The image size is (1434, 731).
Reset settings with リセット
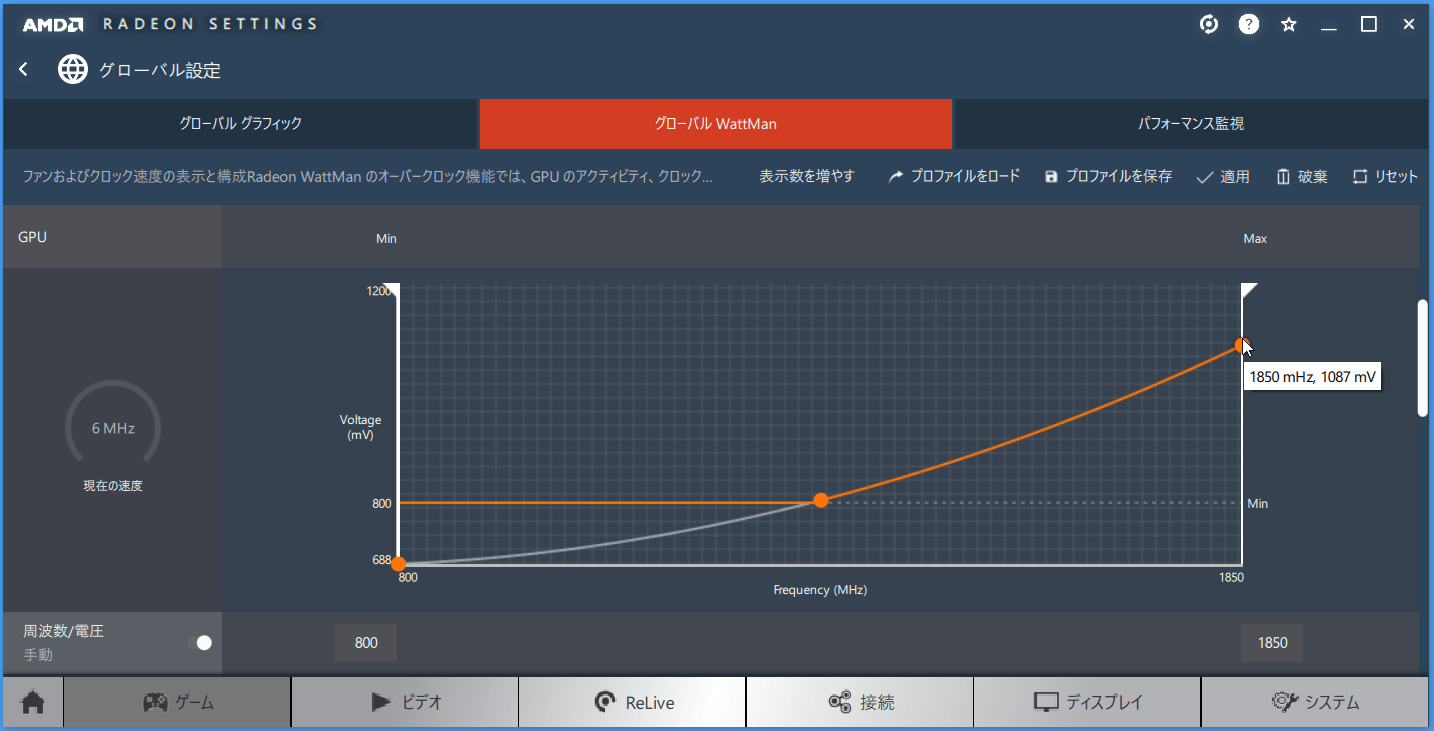[1385, 176]
